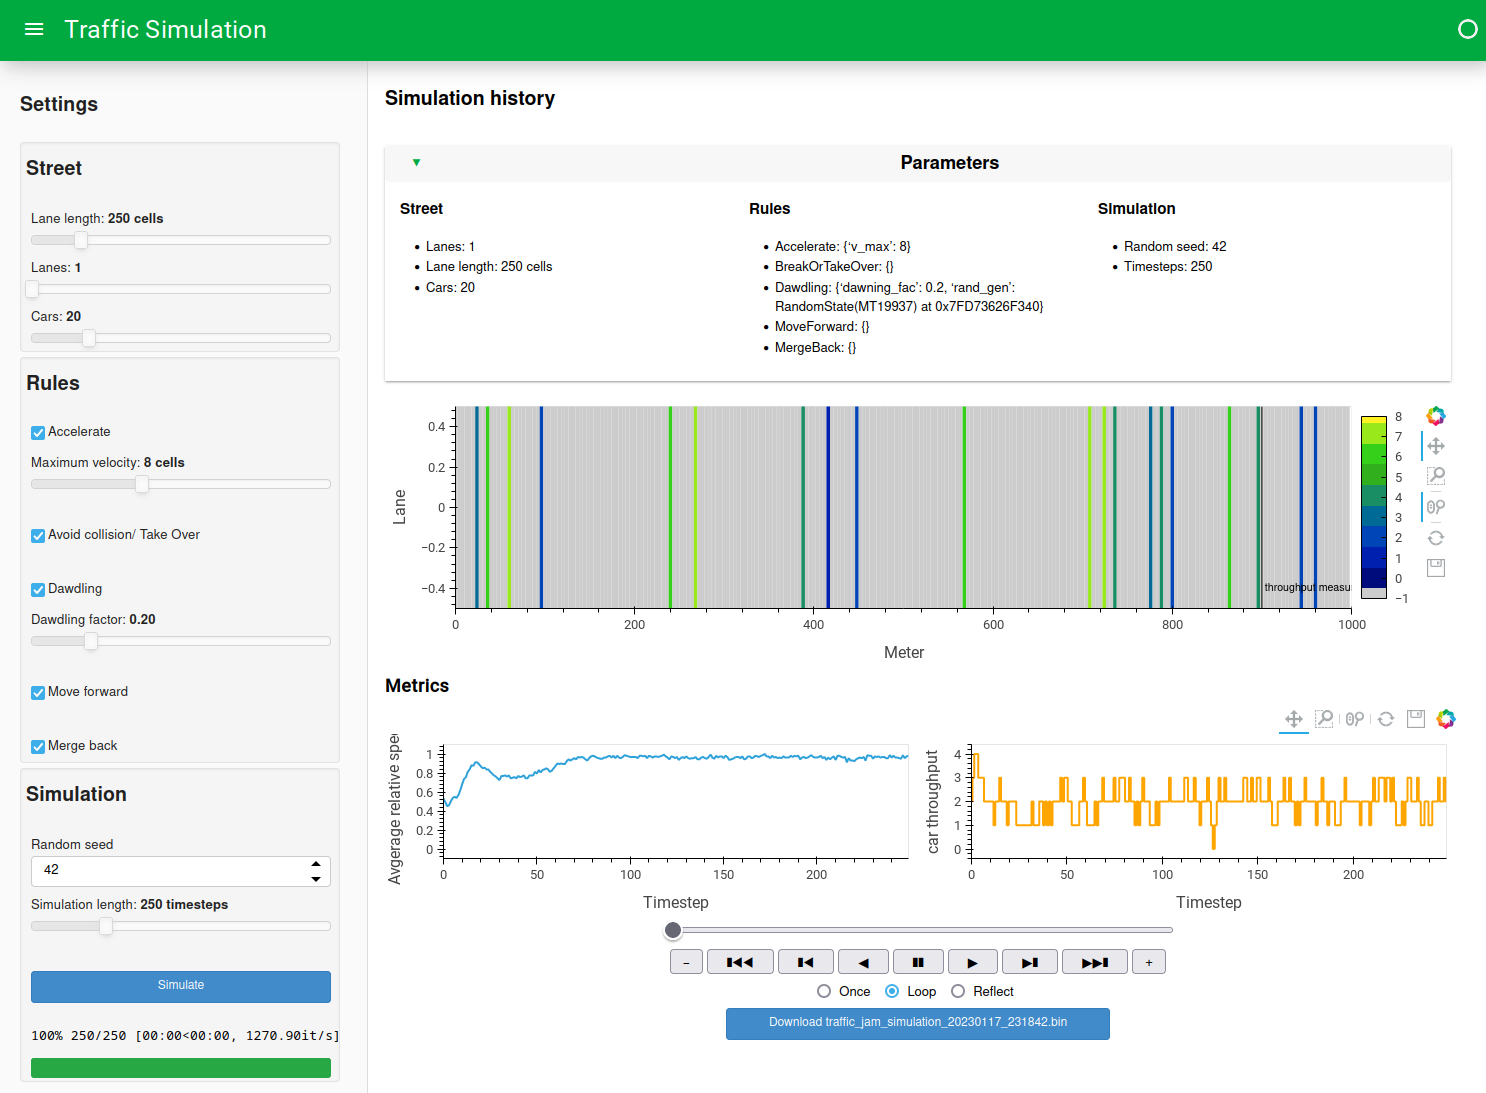Jump to the last frame of the animation
Screen dimensions: 1486x1093
tap(1095, 962)
